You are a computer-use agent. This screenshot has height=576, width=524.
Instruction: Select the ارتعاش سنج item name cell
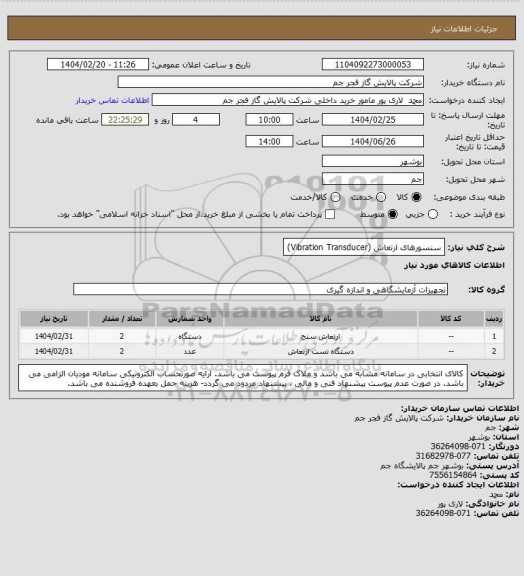coord(320,336)
